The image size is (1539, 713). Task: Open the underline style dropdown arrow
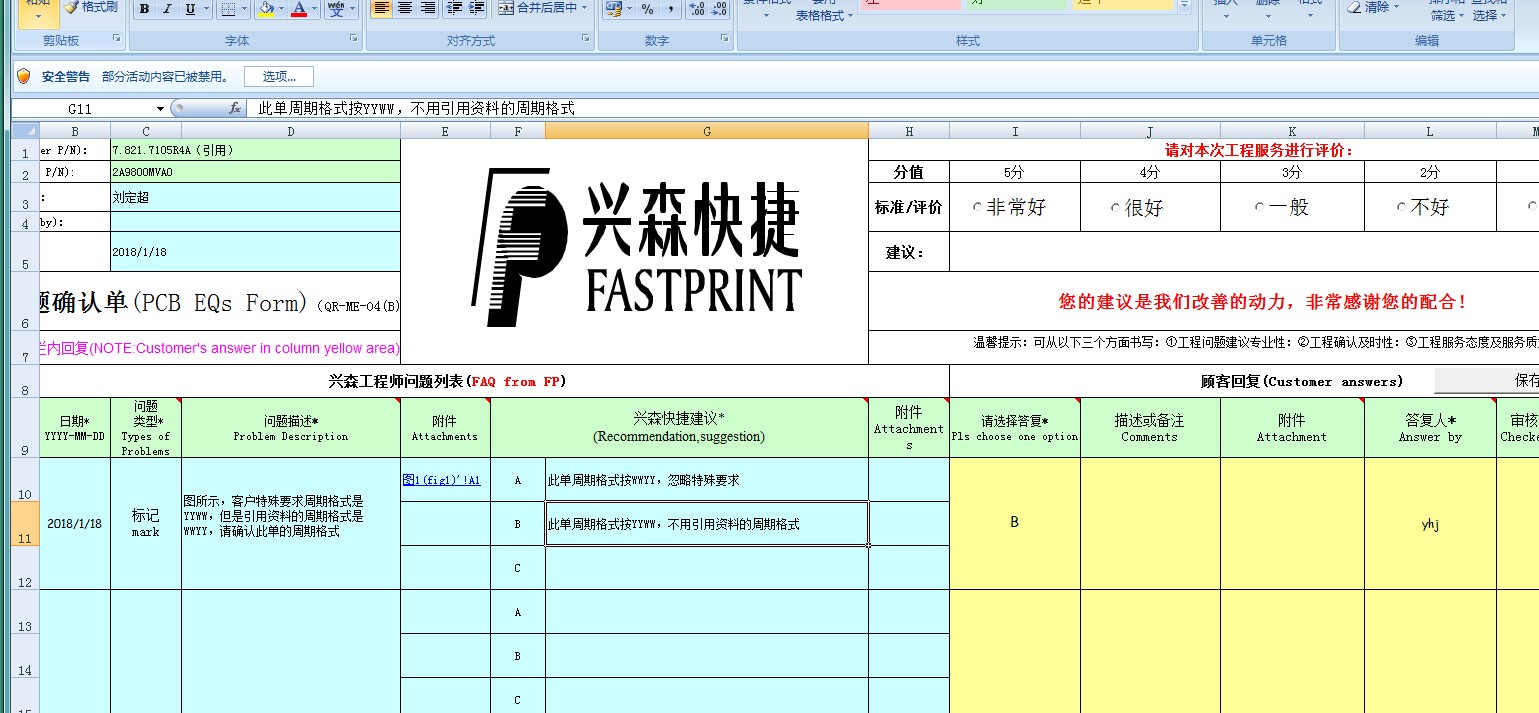[x=206, y=9]
